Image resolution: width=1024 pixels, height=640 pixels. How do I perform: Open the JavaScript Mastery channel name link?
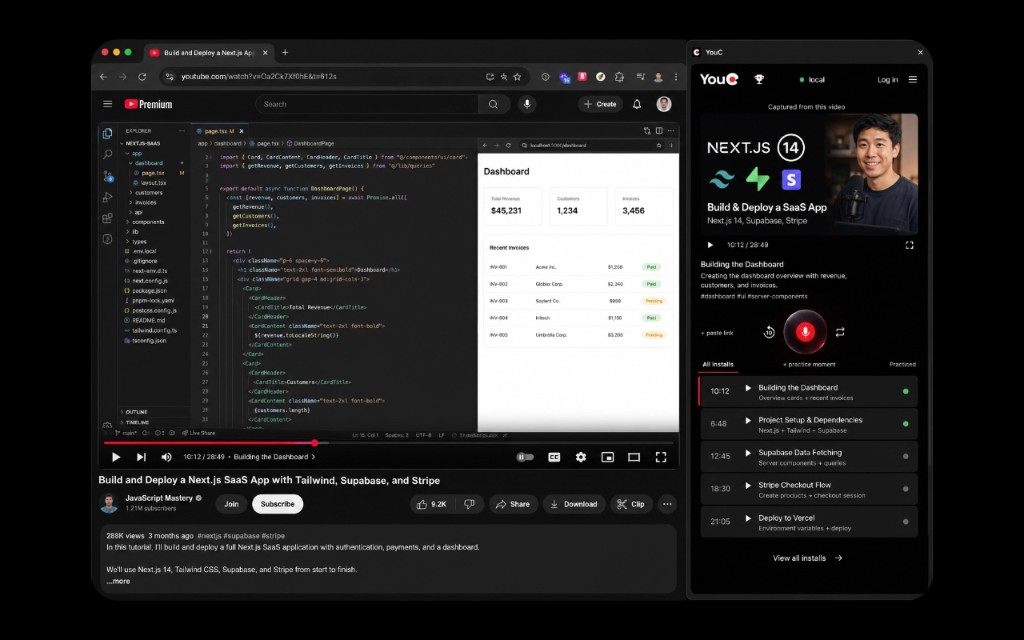(x=159, y=498)
